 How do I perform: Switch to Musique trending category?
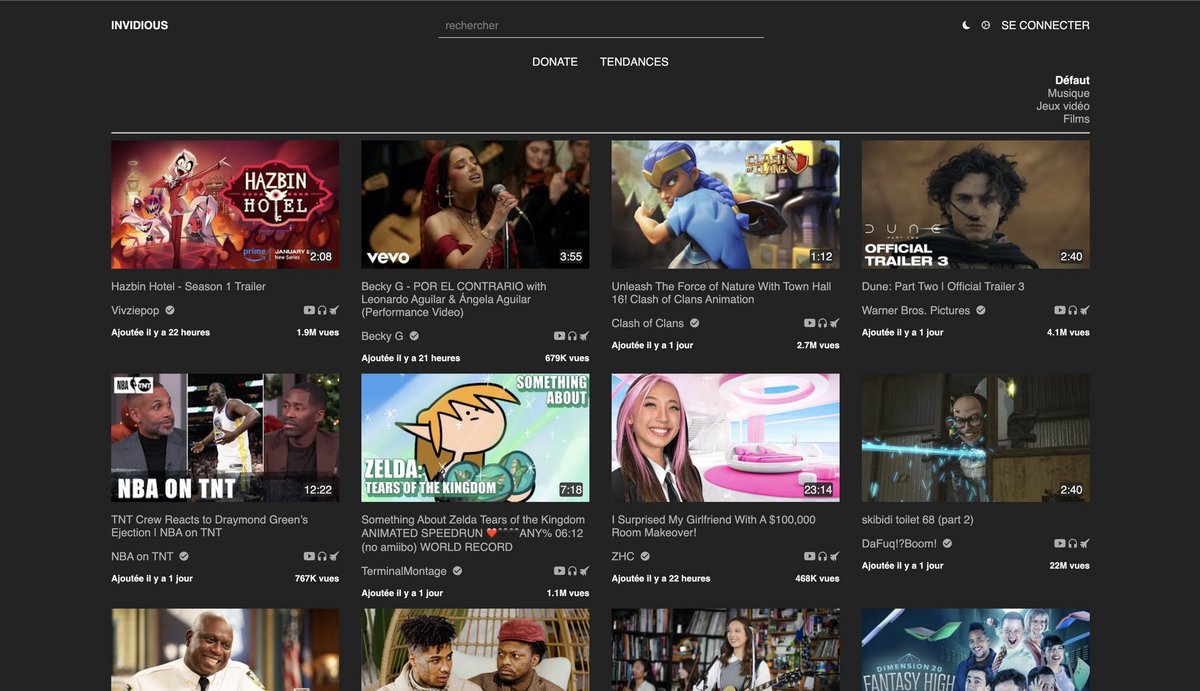point(1069,93)
